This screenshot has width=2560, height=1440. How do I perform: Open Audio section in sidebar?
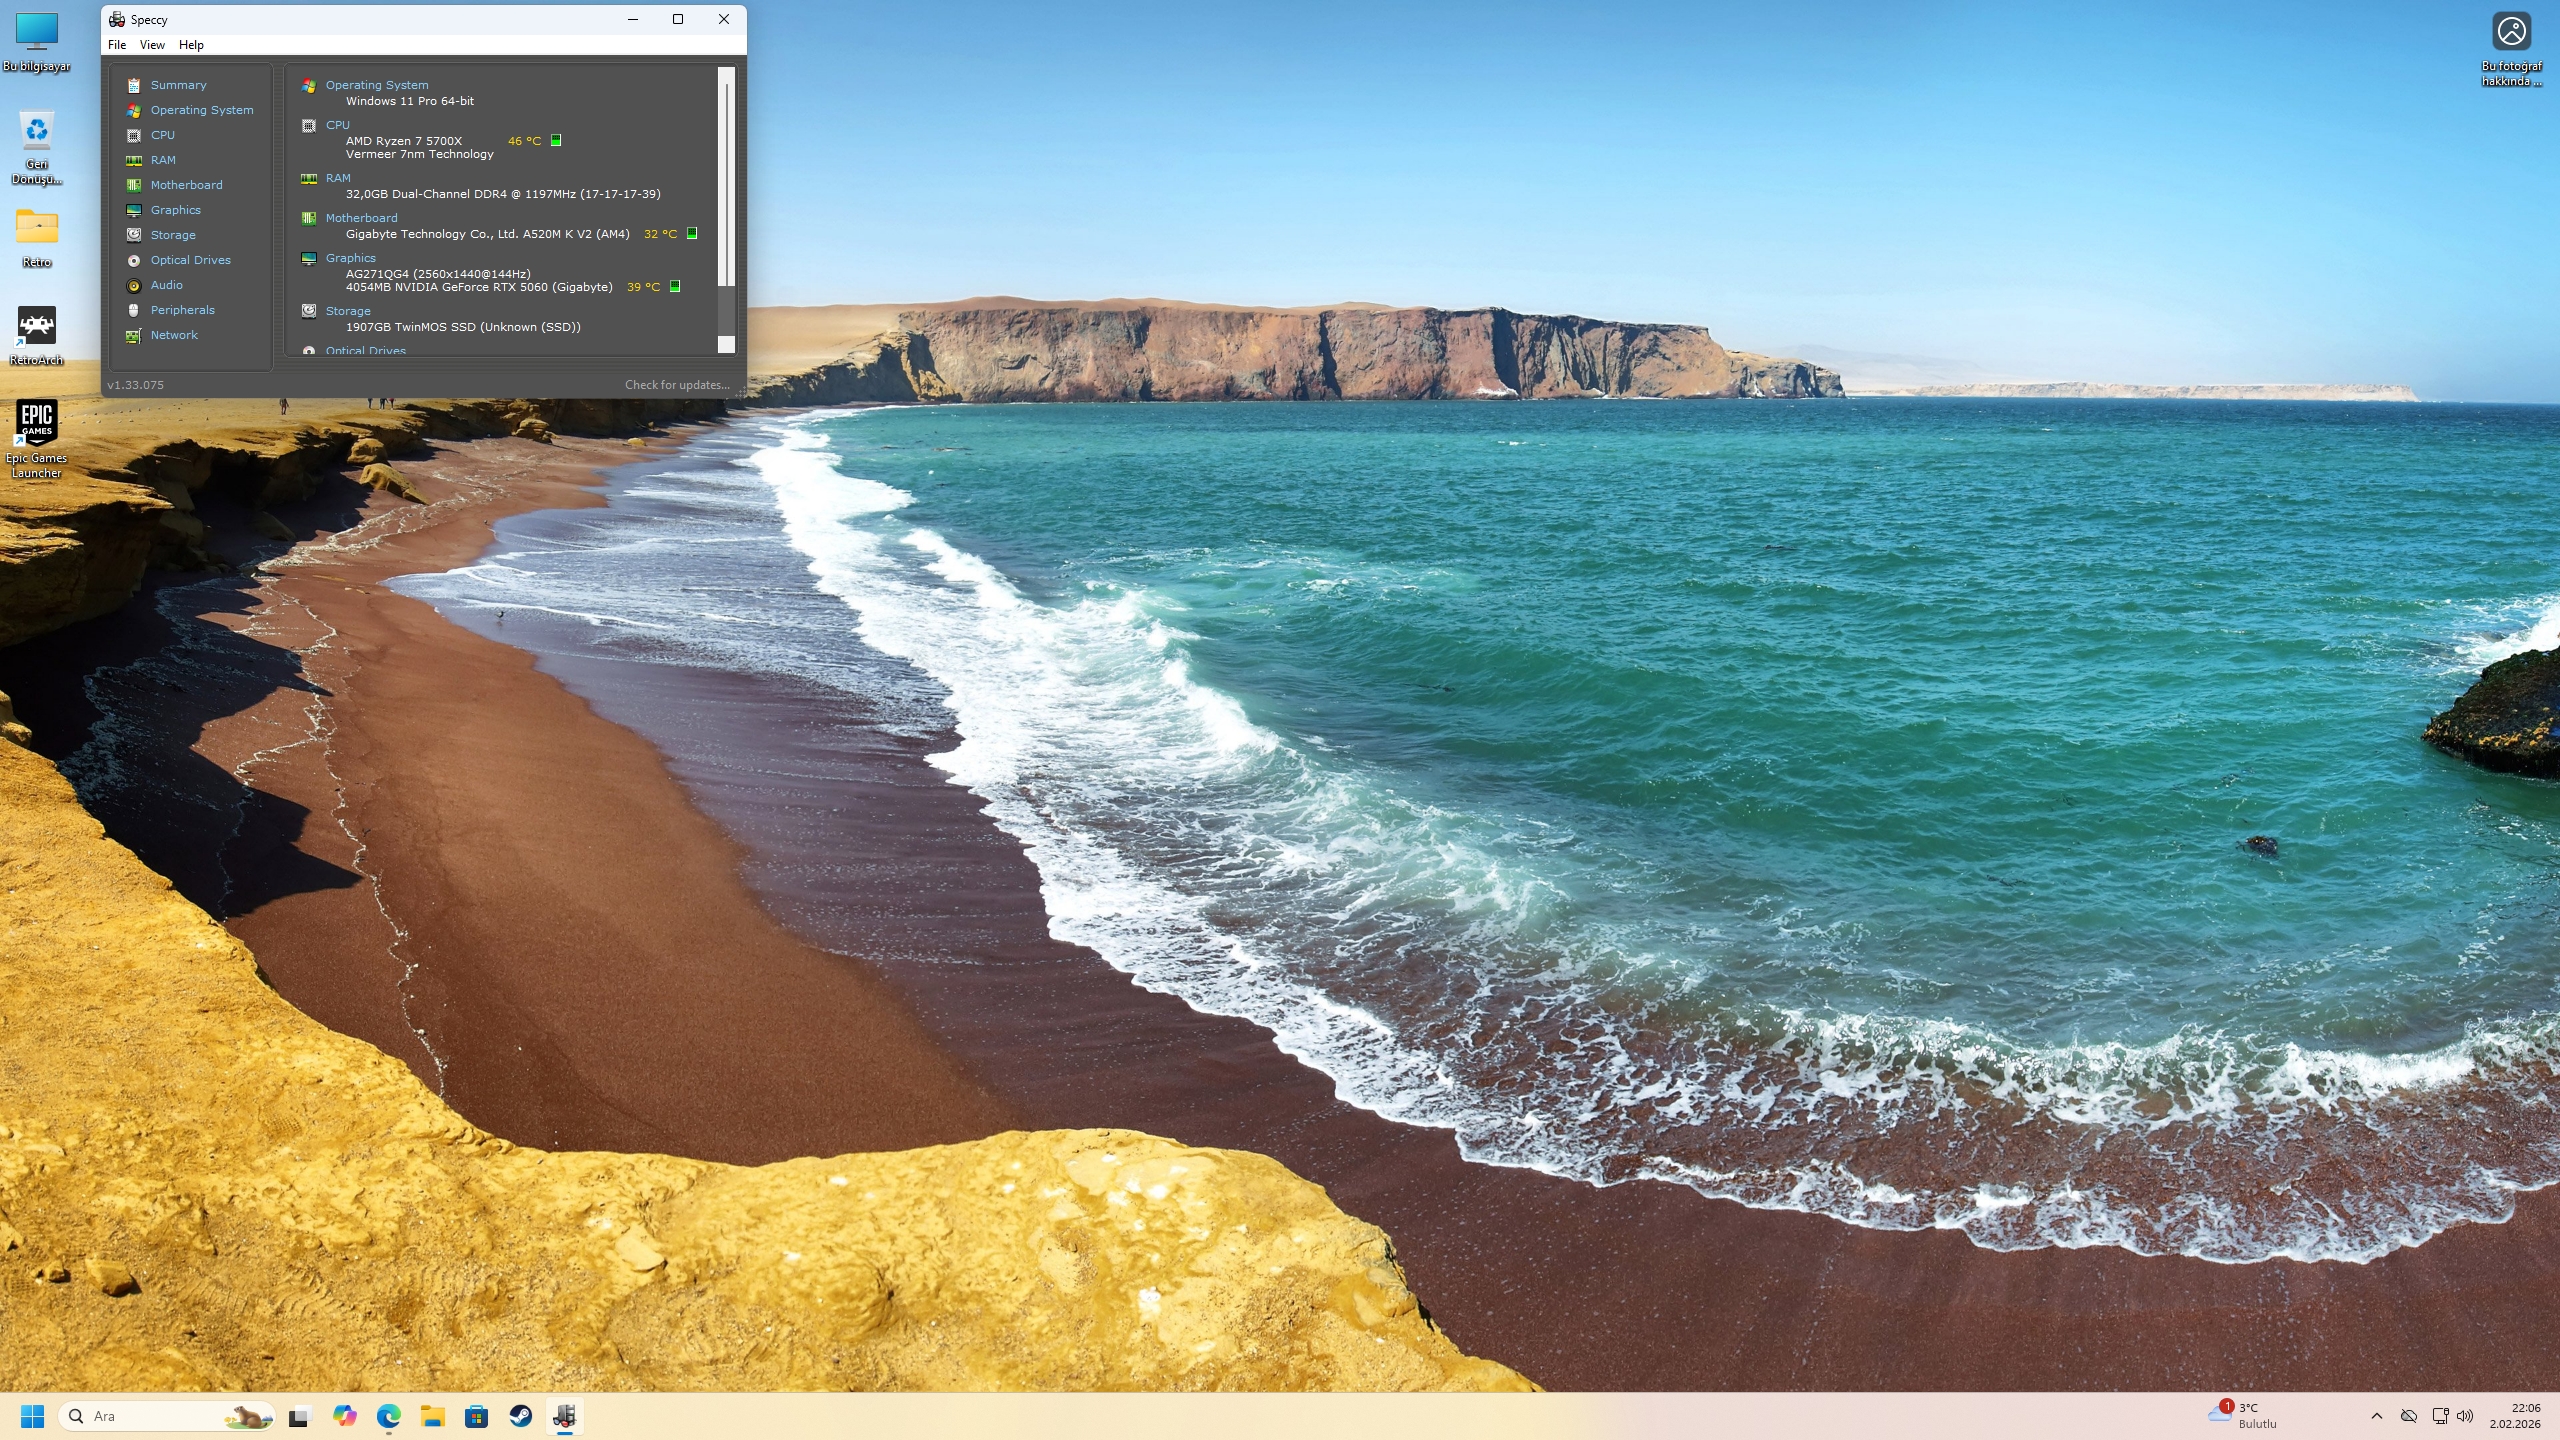166,285
